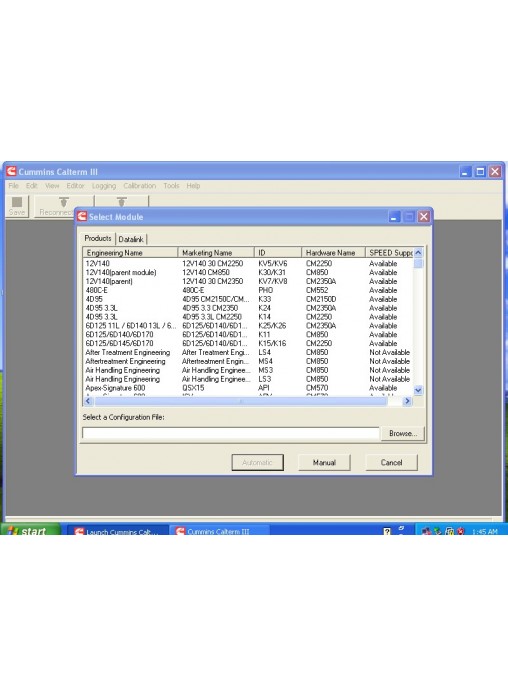Close the Cummins Calterm III window
The width and height of the screenshot is (508, 696).
tap(495, 171)
